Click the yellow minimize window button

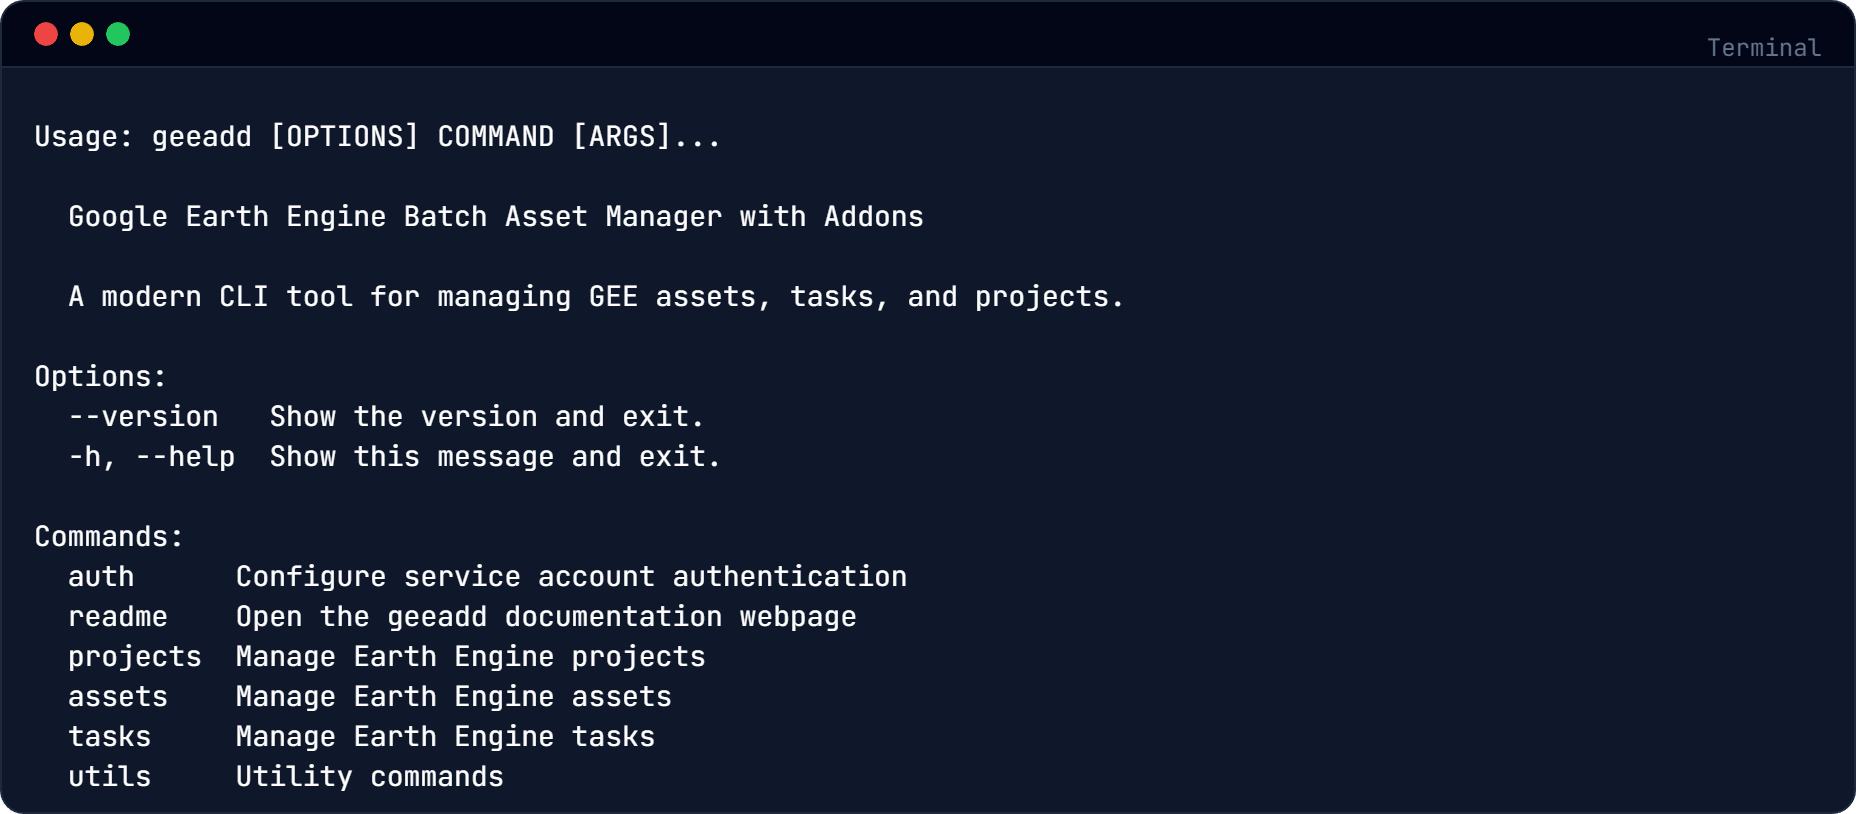pos(82,35)
